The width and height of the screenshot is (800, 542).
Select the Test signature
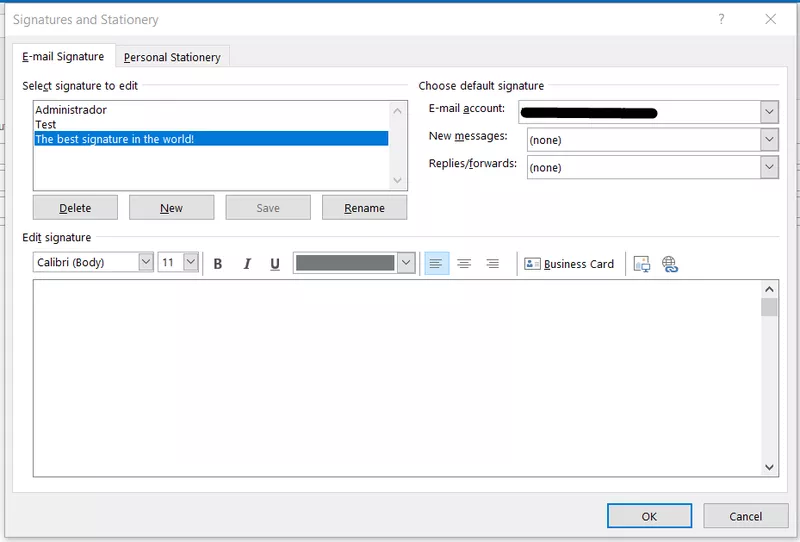(x=211, y=124)
